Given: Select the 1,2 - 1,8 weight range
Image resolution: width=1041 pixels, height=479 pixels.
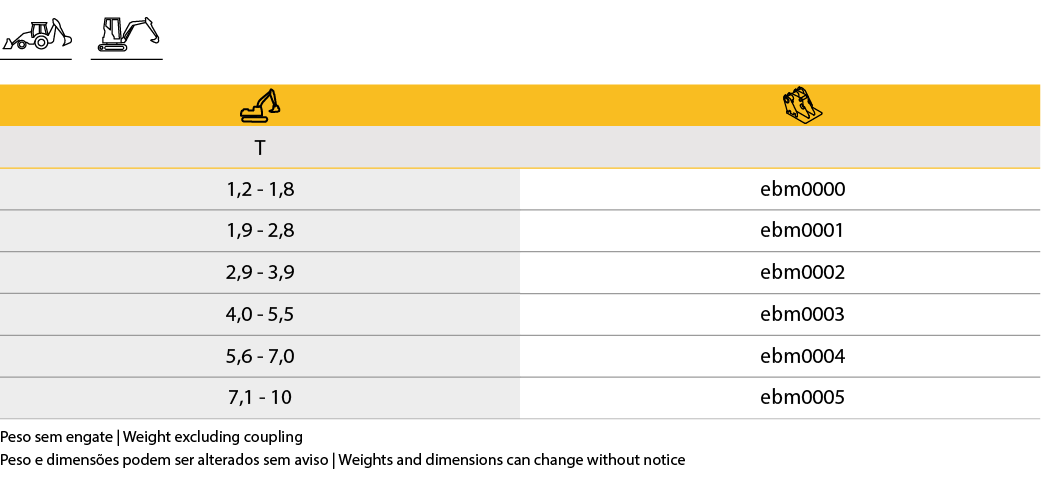Looking at the screenshot, I should pos(260,189).
